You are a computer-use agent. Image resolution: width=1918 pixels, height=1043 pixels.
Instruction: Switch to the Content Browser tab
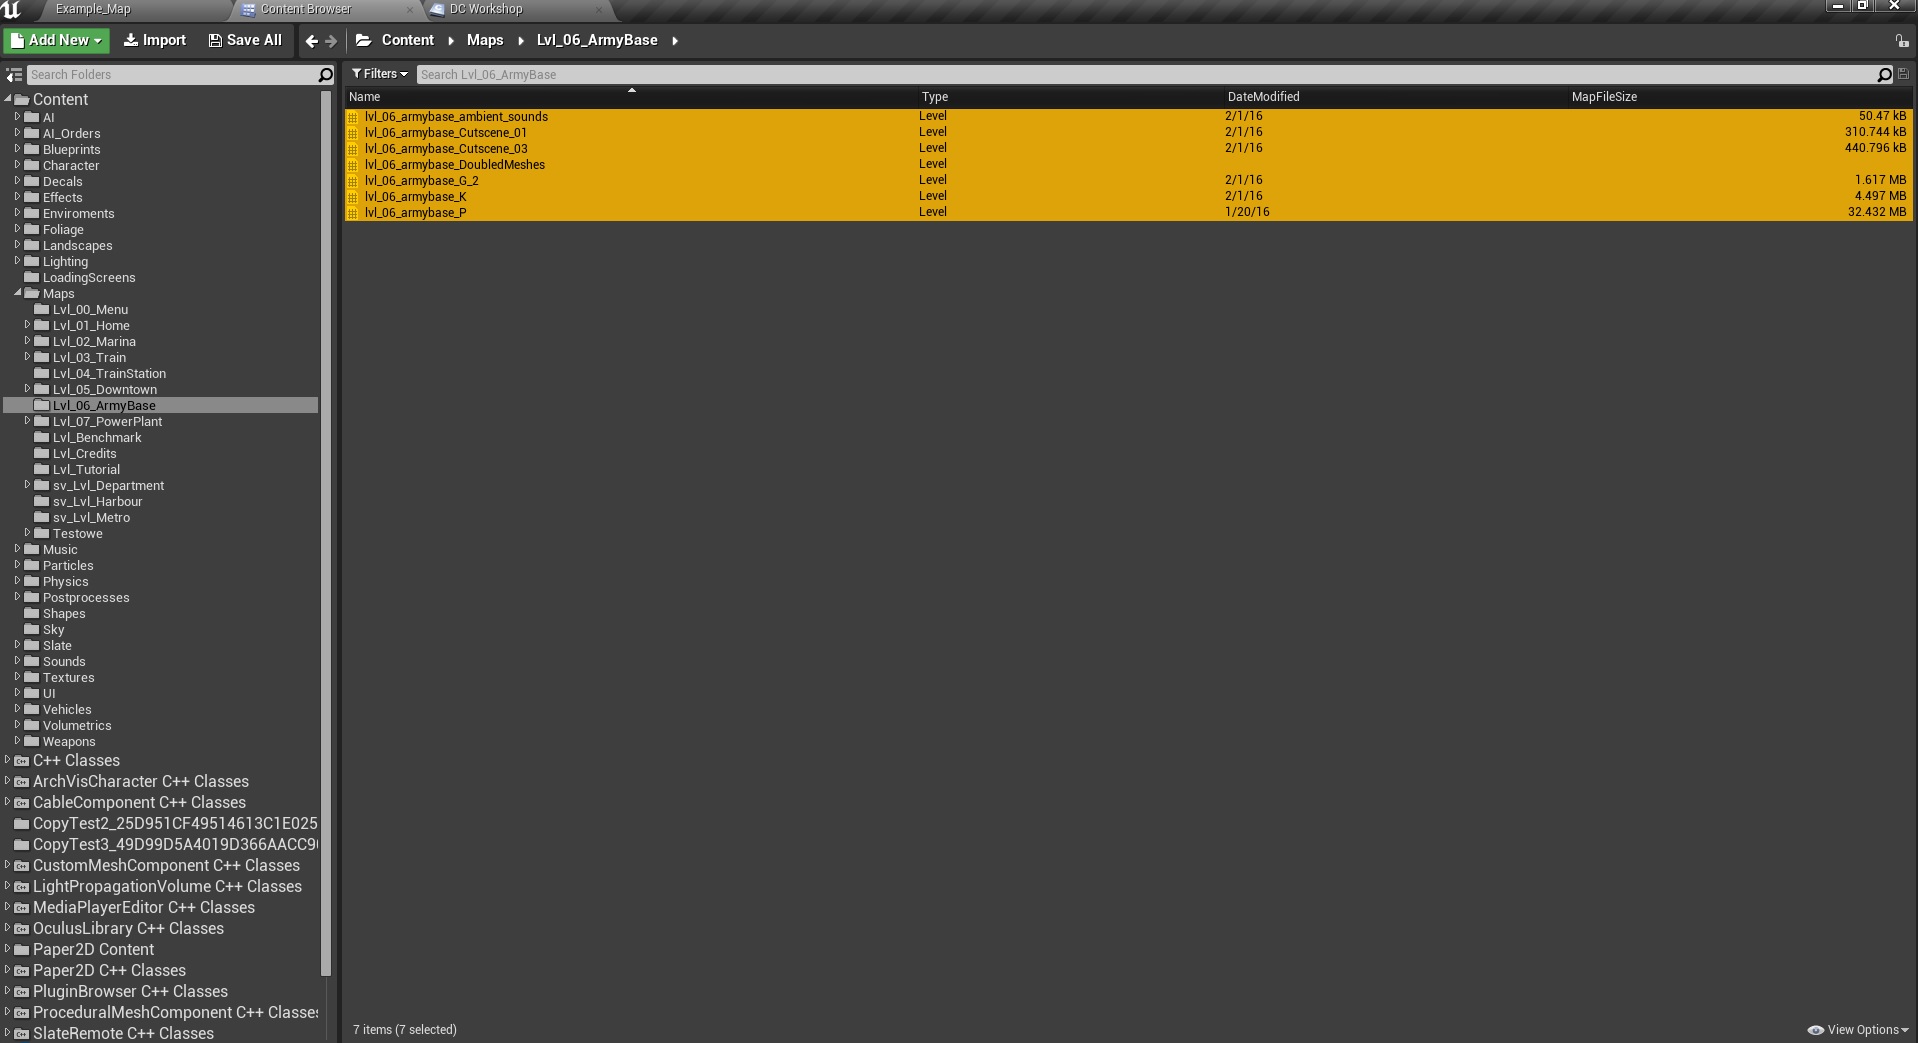pyautogui.click(x=306, y=9)
